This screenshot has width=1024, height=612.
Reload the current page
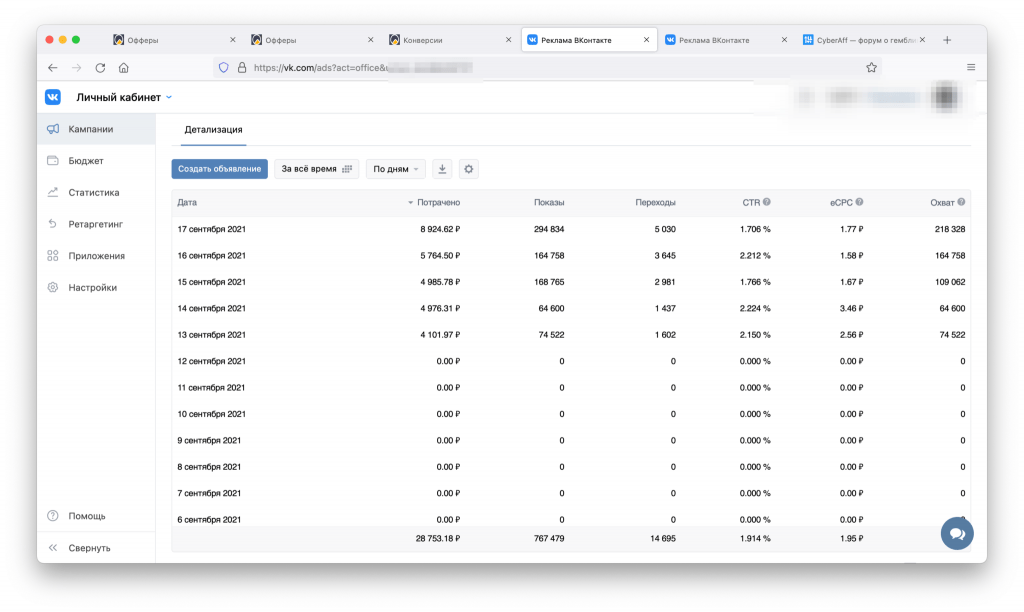click(100, 68)
